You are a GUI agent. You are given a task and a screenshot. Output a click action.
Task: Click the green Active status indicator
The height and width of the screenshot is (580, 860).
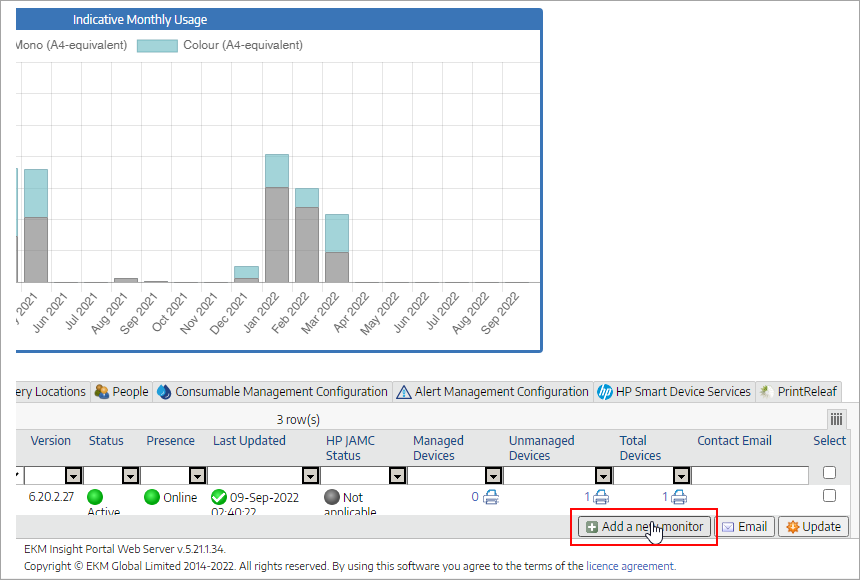pos(96,497)
